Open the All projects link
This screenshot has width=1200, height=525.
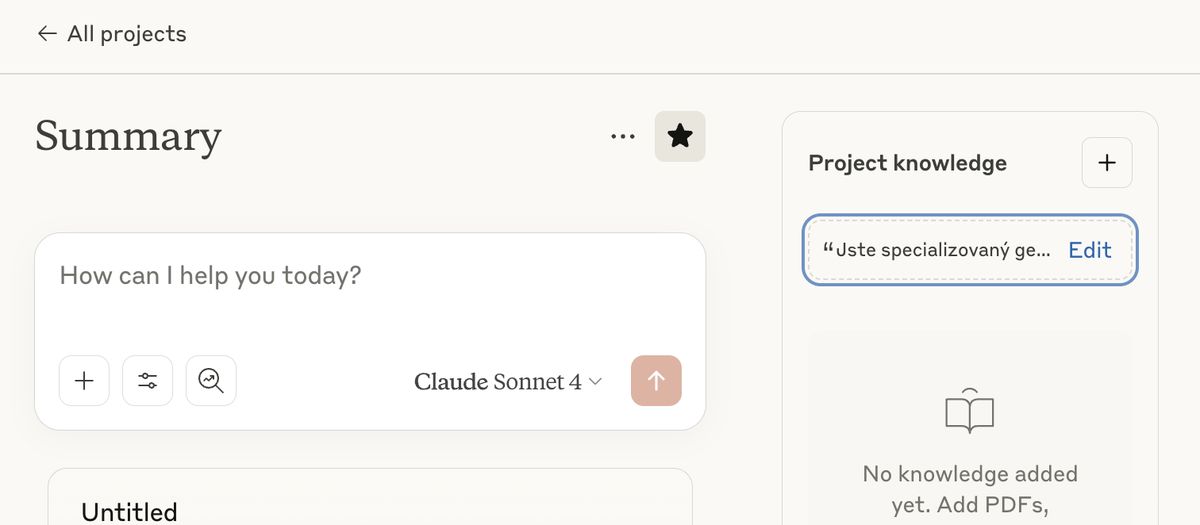point(111,34)
